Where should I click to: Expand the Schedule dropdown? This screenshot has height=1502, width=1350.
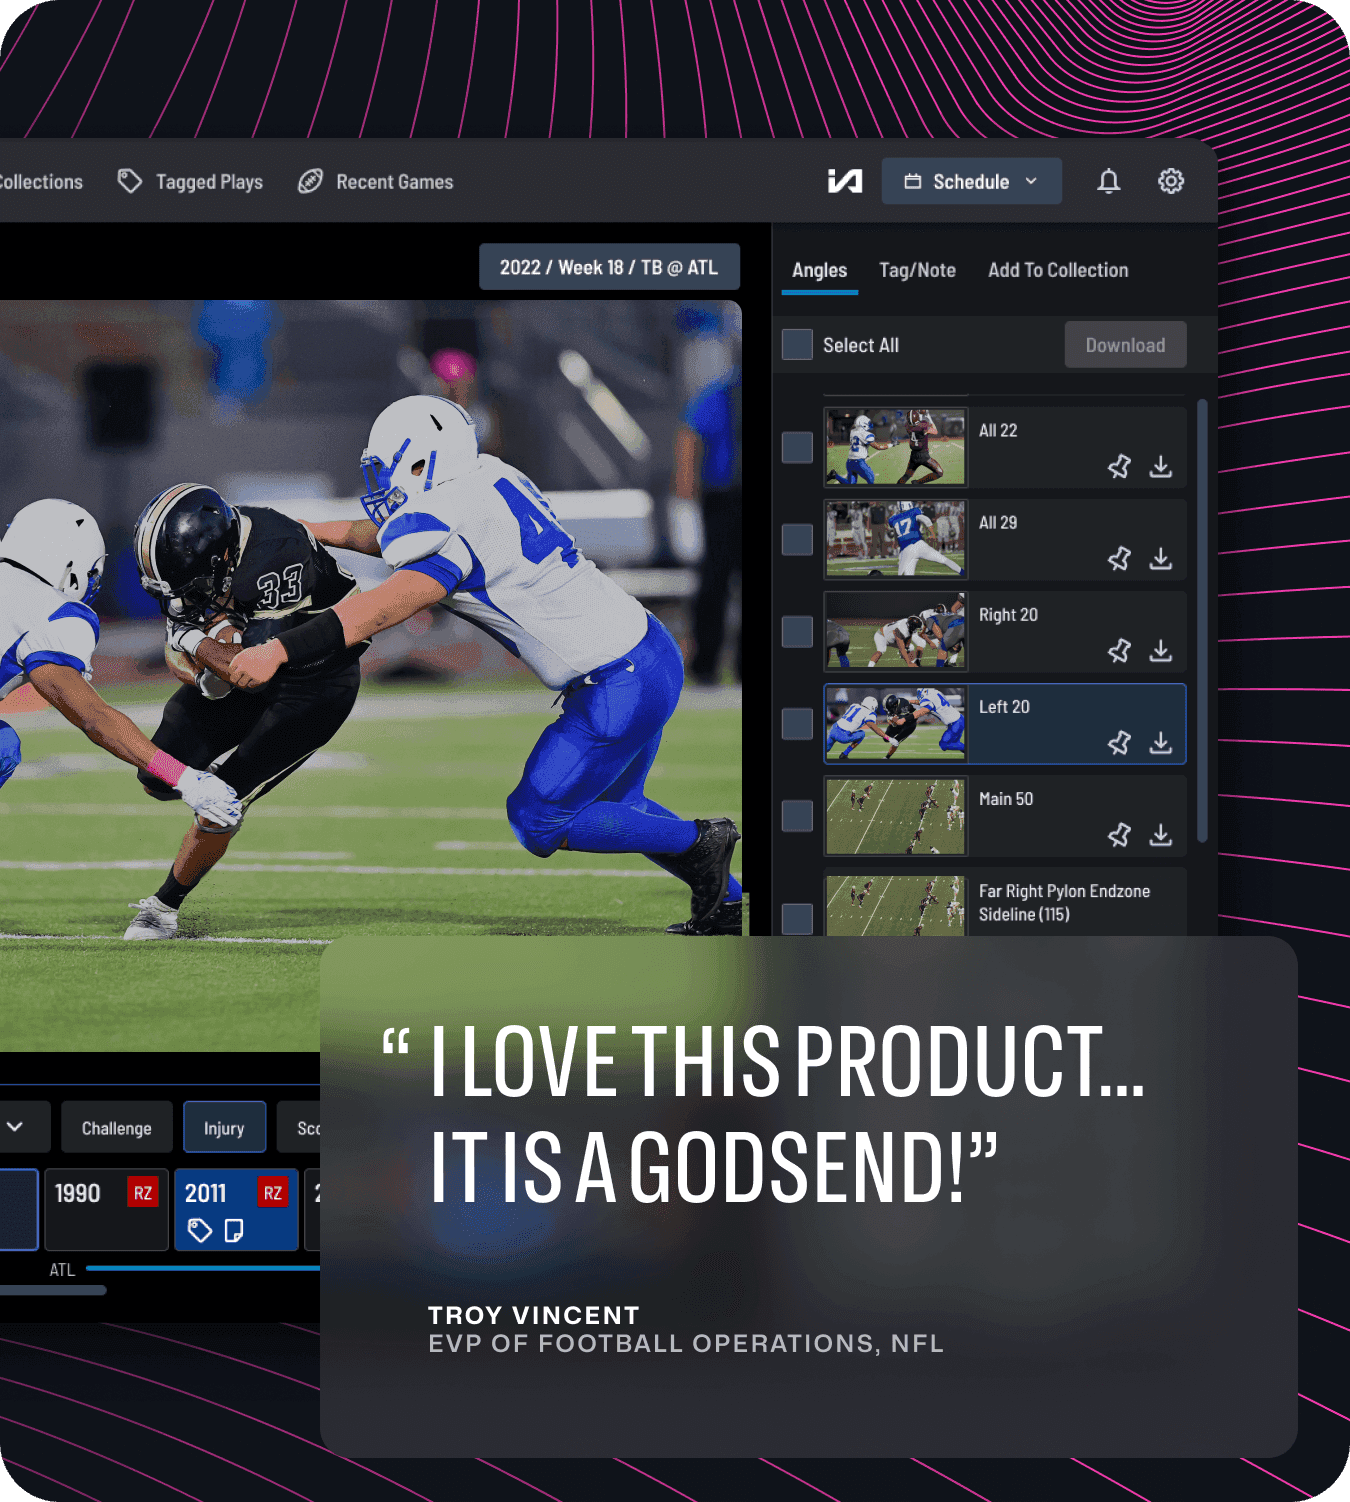pos(971,181)
